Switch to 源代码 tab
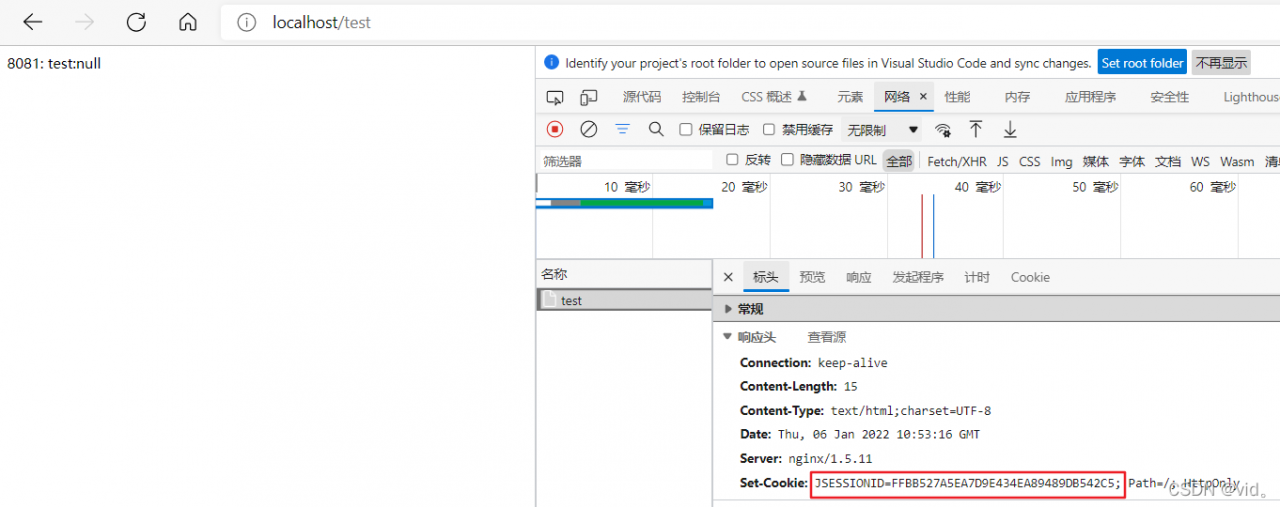The image size is (1280, 507). pyautogui.click(x=642, y=97)
